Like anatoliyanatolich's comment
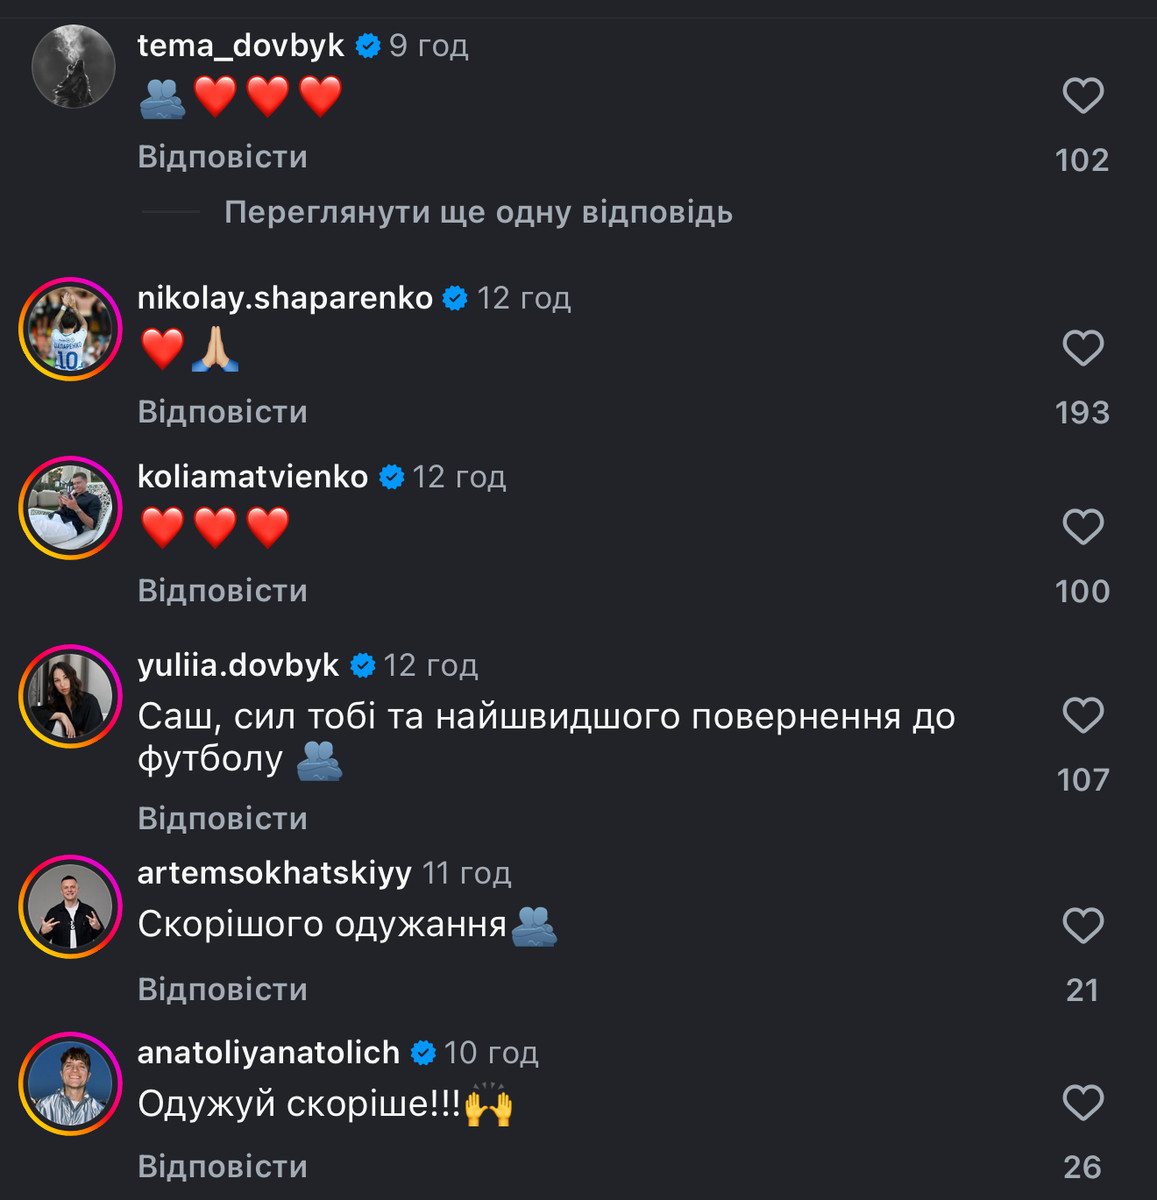Viewport: 1157px width, 1200px height. pyautogui.click(x=1082, y=1103)
